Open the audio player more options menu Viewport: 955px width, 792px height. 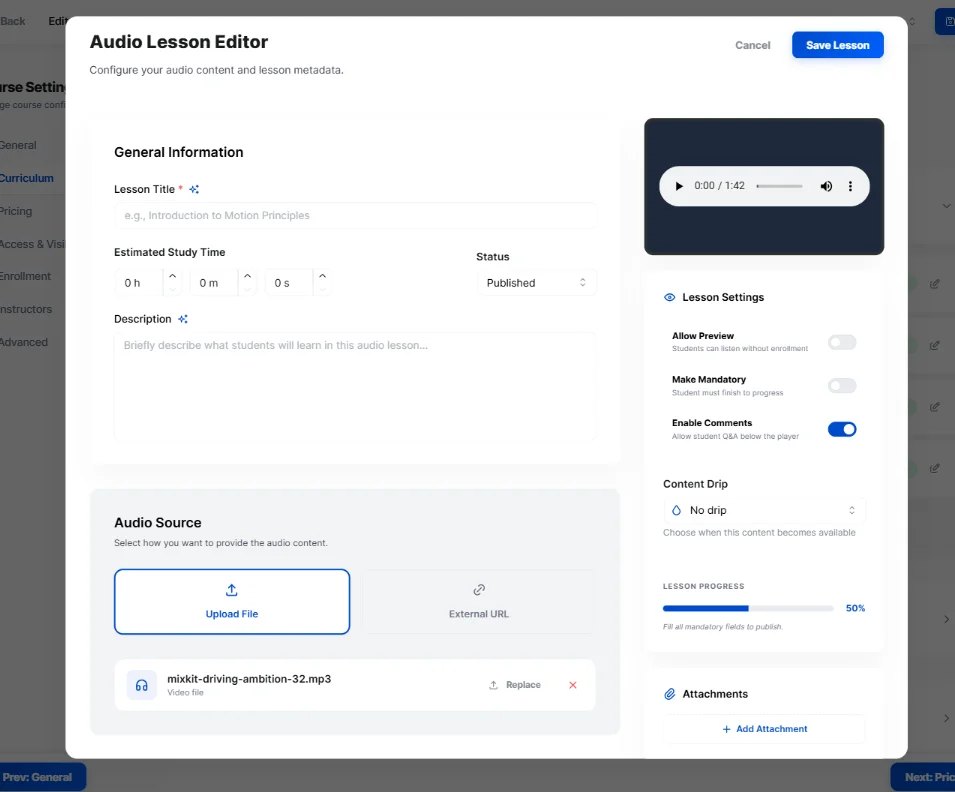click(x=850, y=186)
